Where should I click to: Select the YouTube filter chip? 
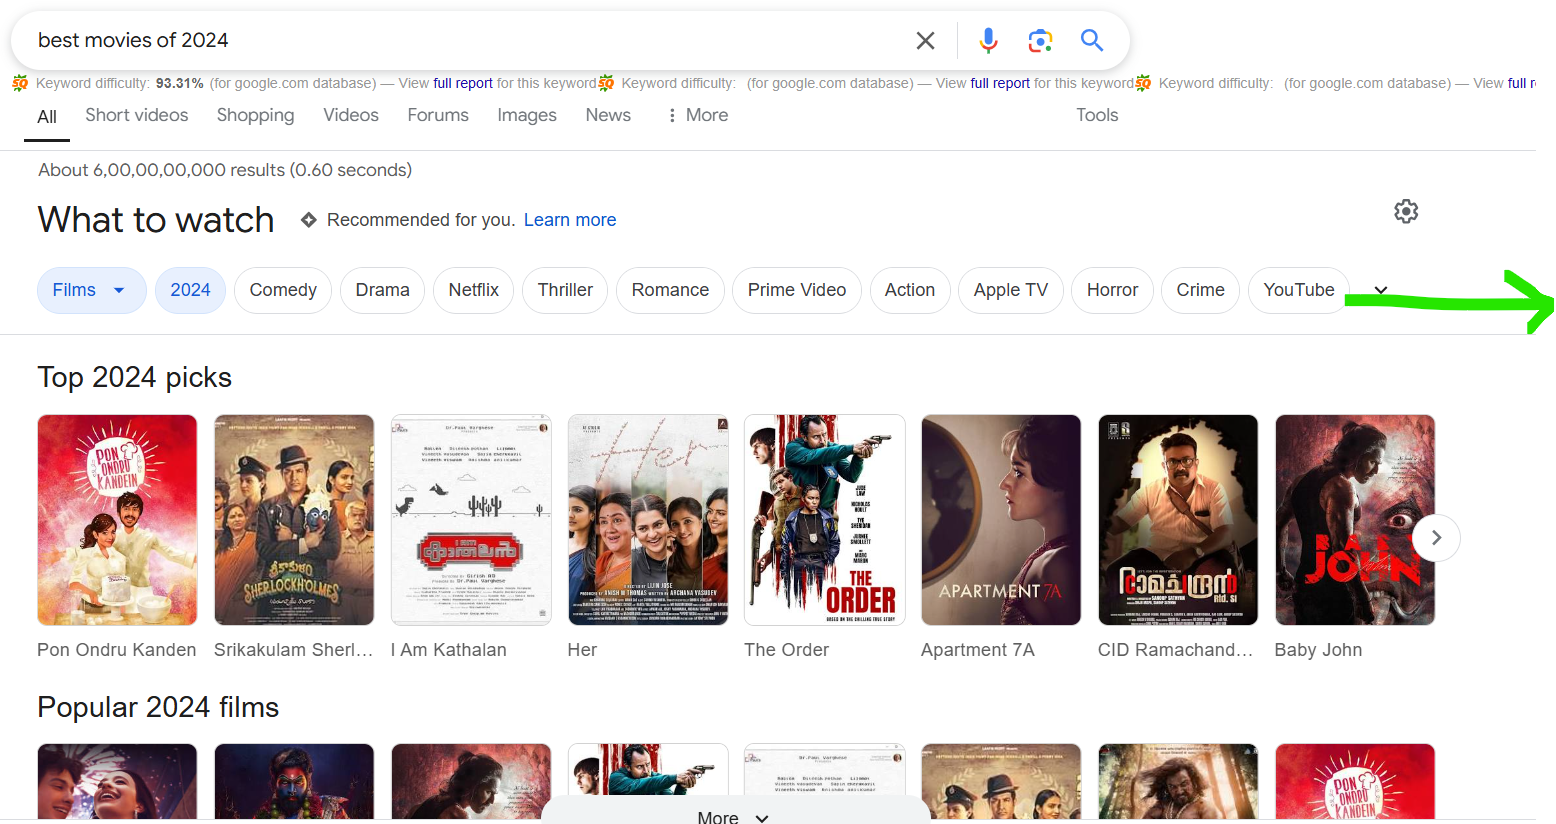[1299, 290]
